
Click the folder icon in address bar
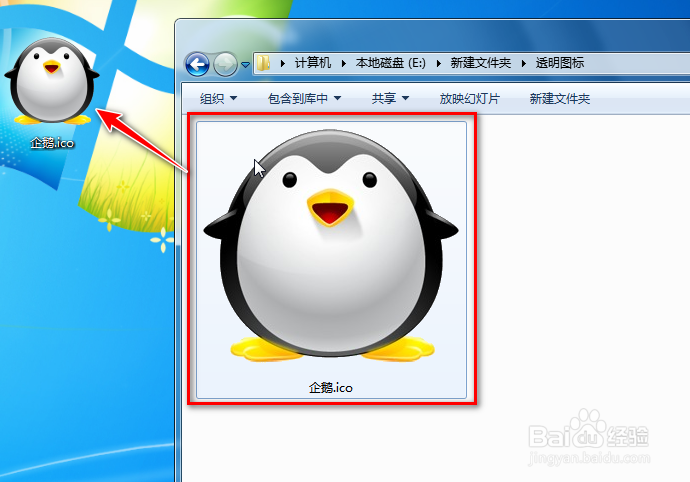pyautogui.click(x=264, y=63)
